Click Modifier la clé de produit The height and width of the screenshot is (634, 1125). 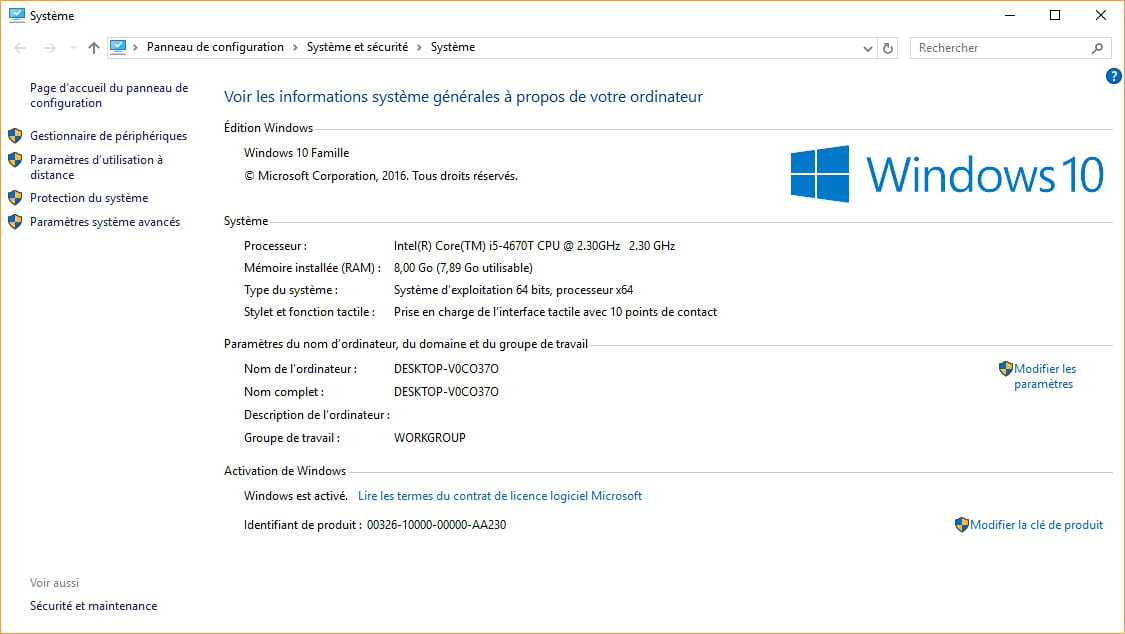tap(1037, 525)
